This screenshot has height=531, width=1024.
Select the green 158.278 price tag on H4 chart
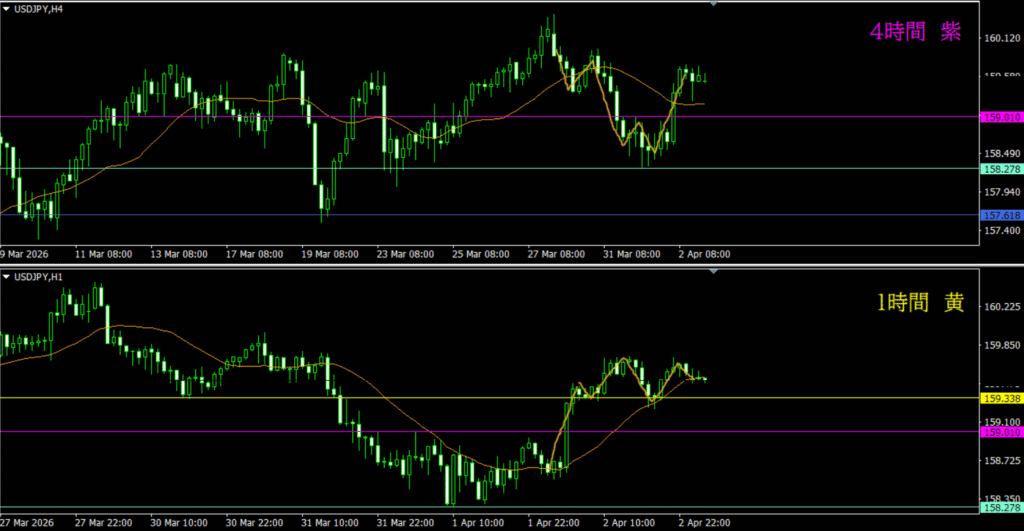click(1000, 169)
